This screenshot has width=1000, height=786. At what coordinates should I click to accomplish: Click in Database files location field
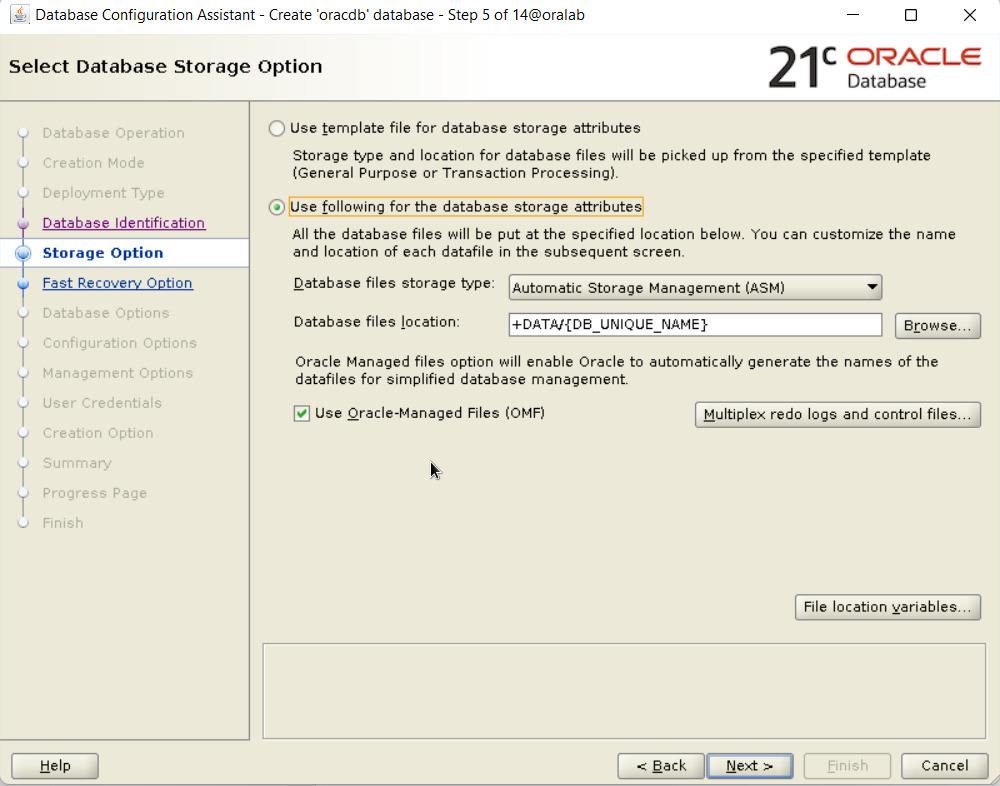click(x=694, y=325)
